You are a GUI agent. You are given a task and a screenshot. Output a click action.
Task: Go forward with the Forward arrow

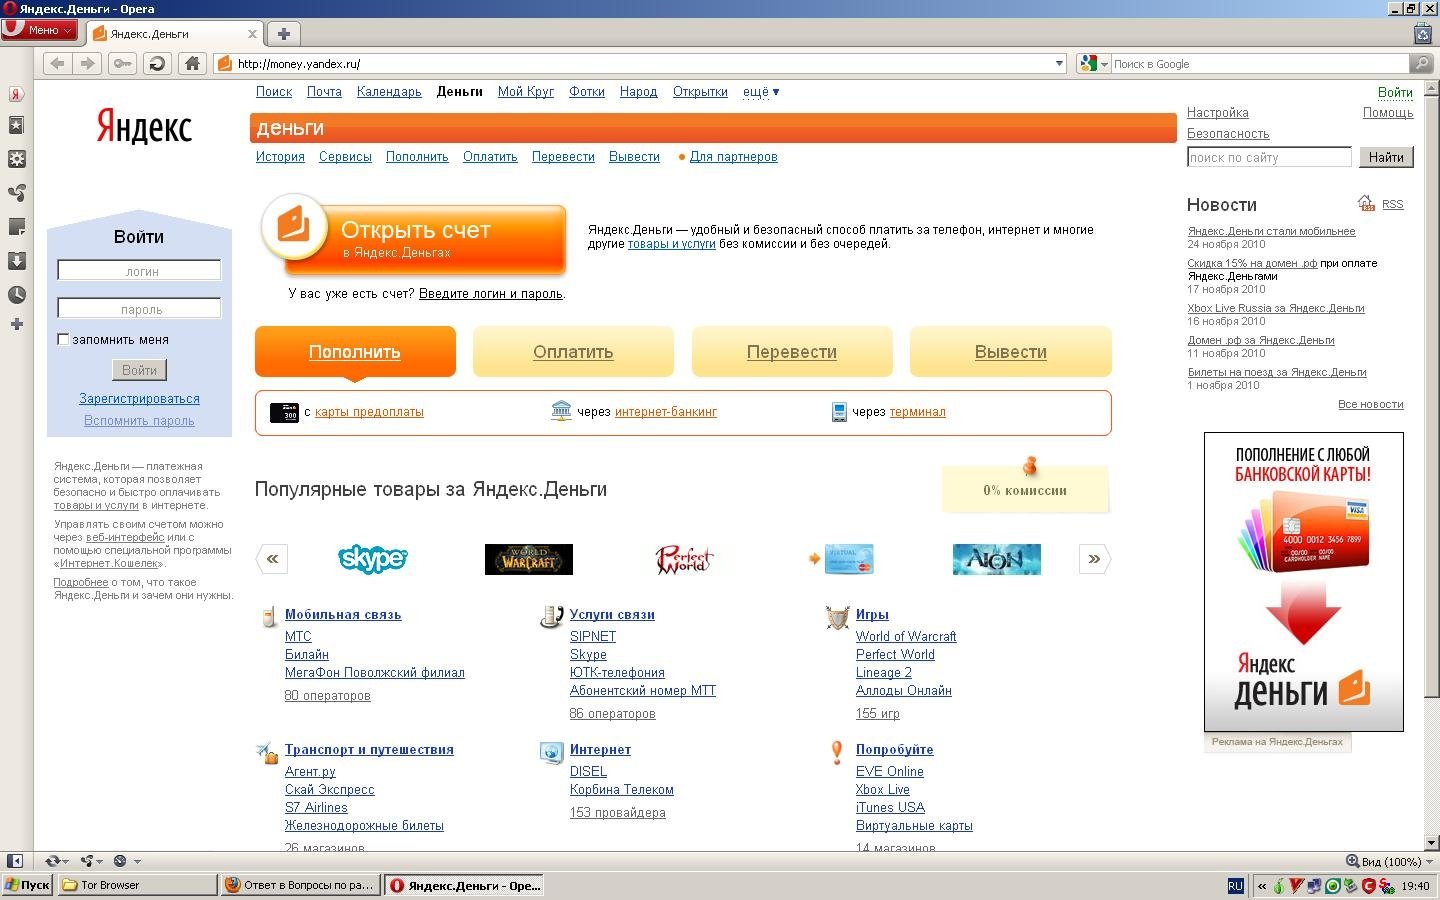[x=88, y=64]
